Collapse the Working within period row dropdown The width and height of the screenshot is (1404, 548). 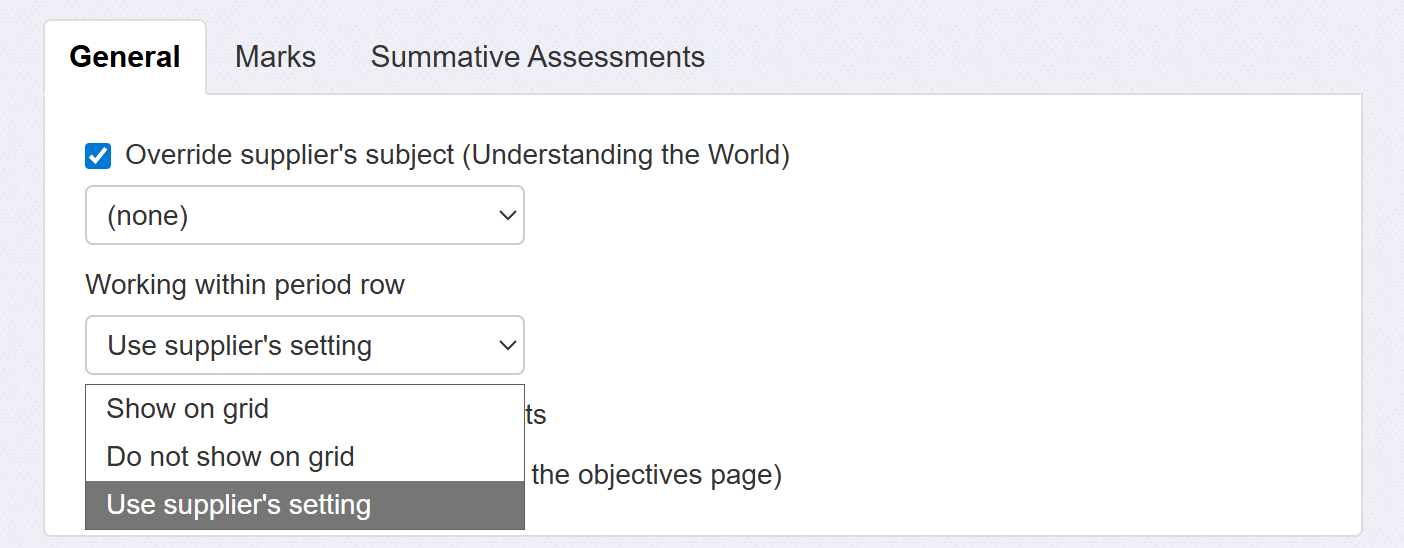click(x=304, y=345)
